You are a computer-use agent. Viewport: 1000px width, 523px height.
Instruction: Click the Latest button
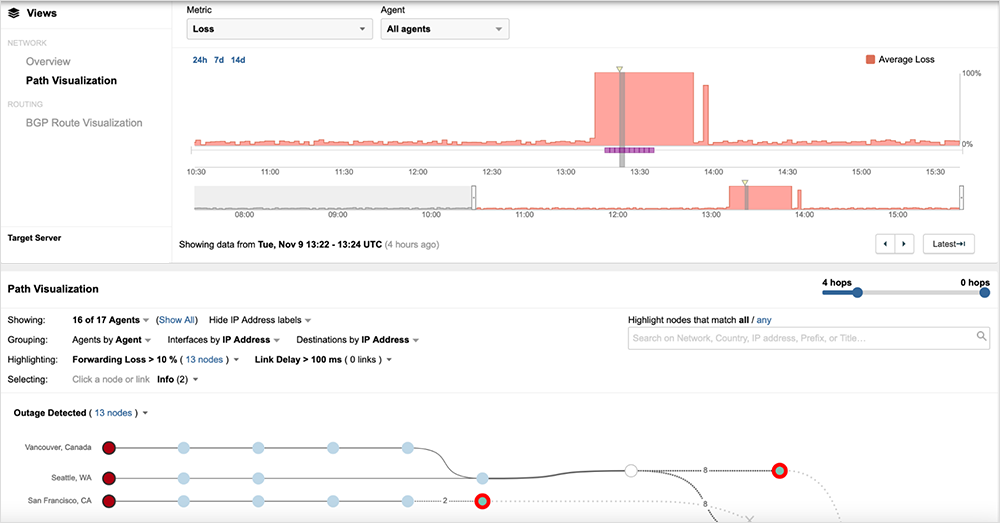(x=947, y=244)
